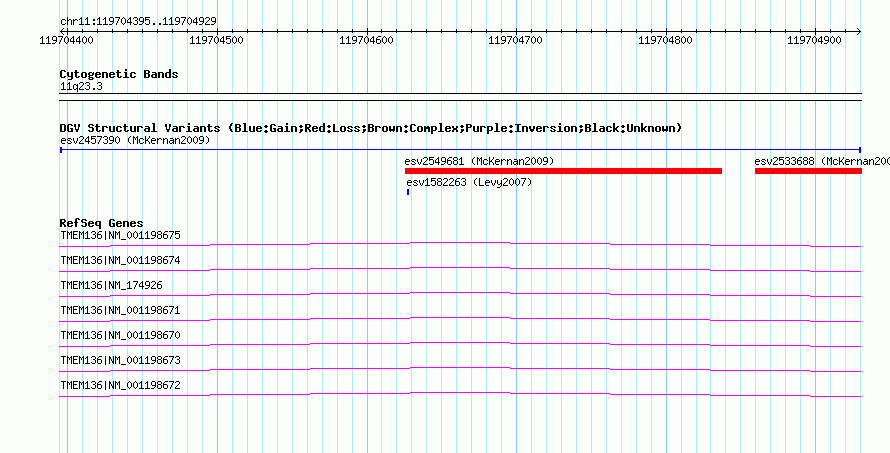
Task: Click the small blue esv1582263 marker
Action: point(408,192)
